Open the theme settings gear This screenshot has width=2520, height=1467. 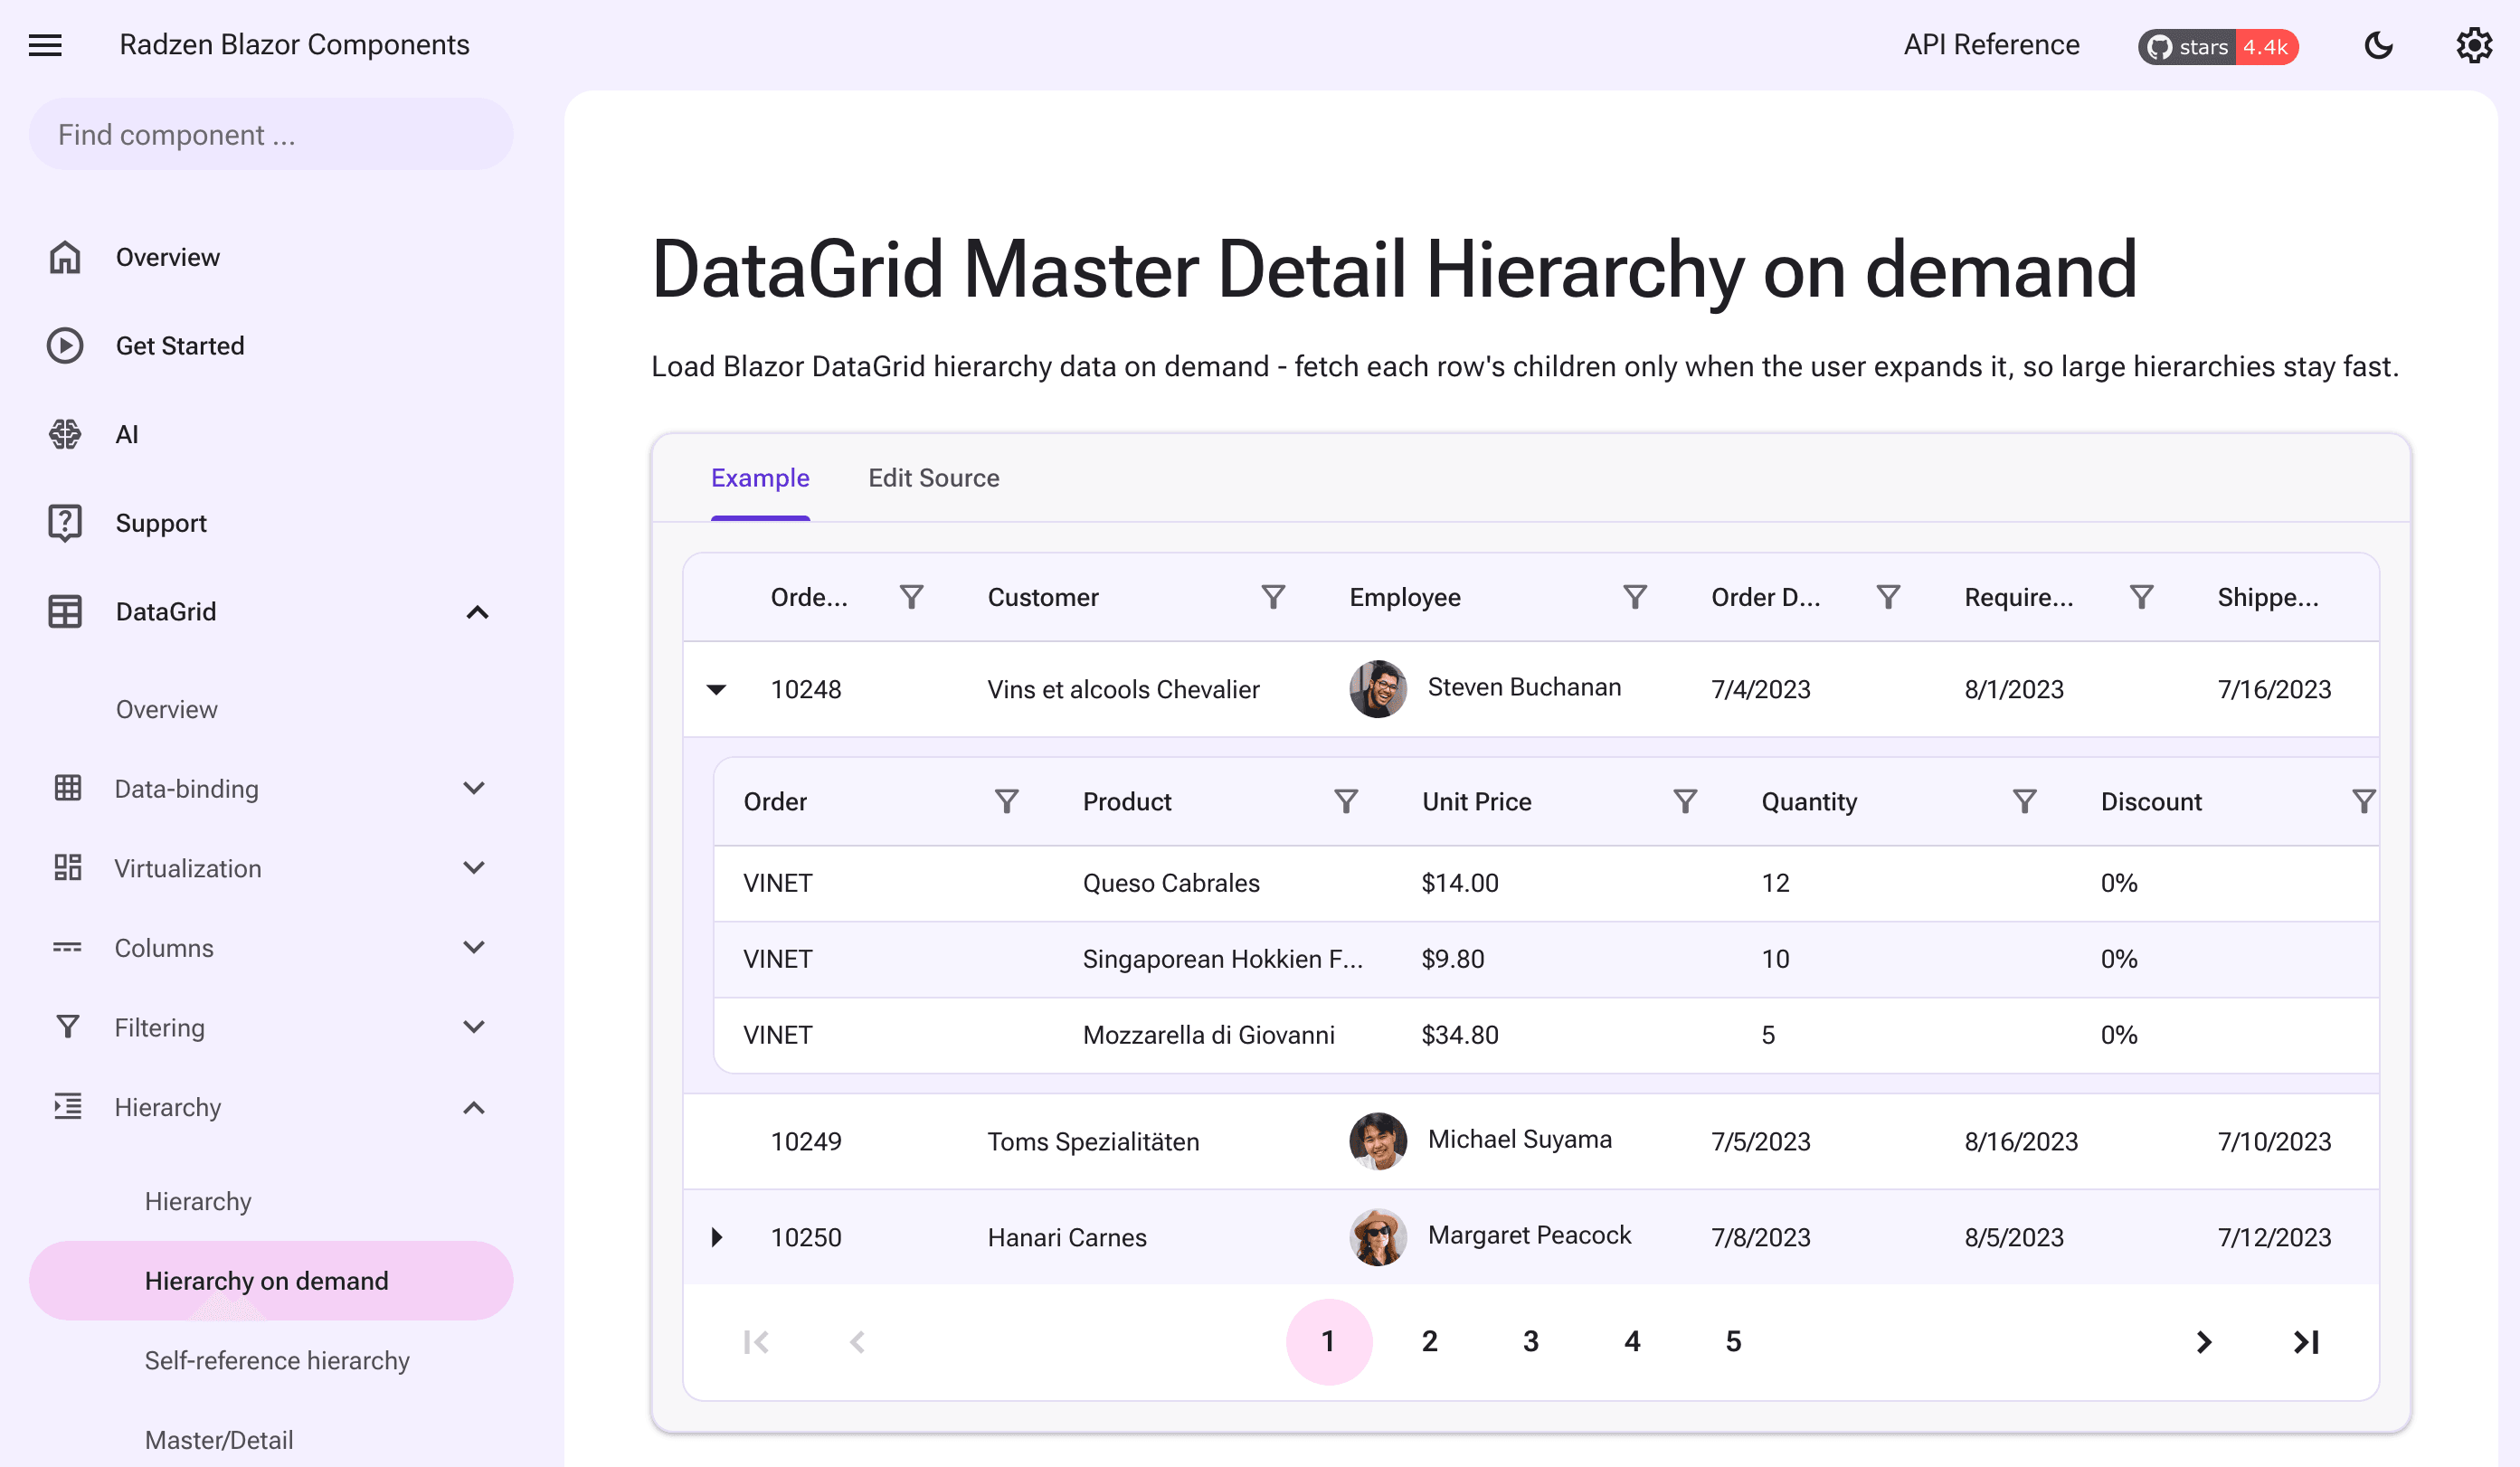coord(2474,45)
